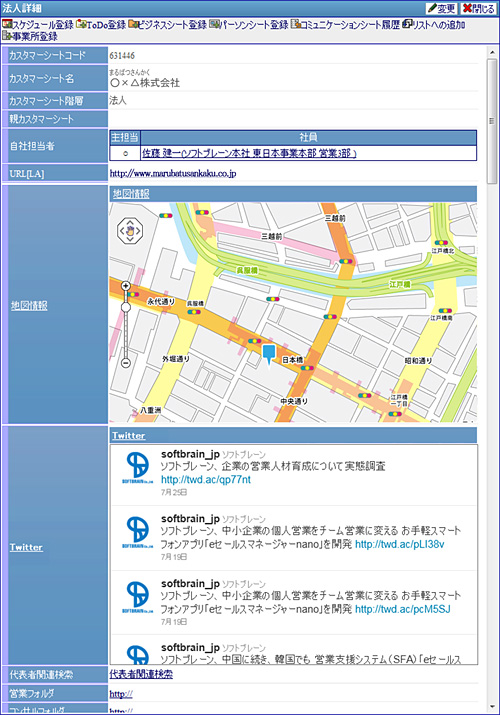The width and height of the screenshot is (500, 715).
Task: Open ToDo登録 in the toolbar
Action: pyautogui.click(x=106, y=25)
